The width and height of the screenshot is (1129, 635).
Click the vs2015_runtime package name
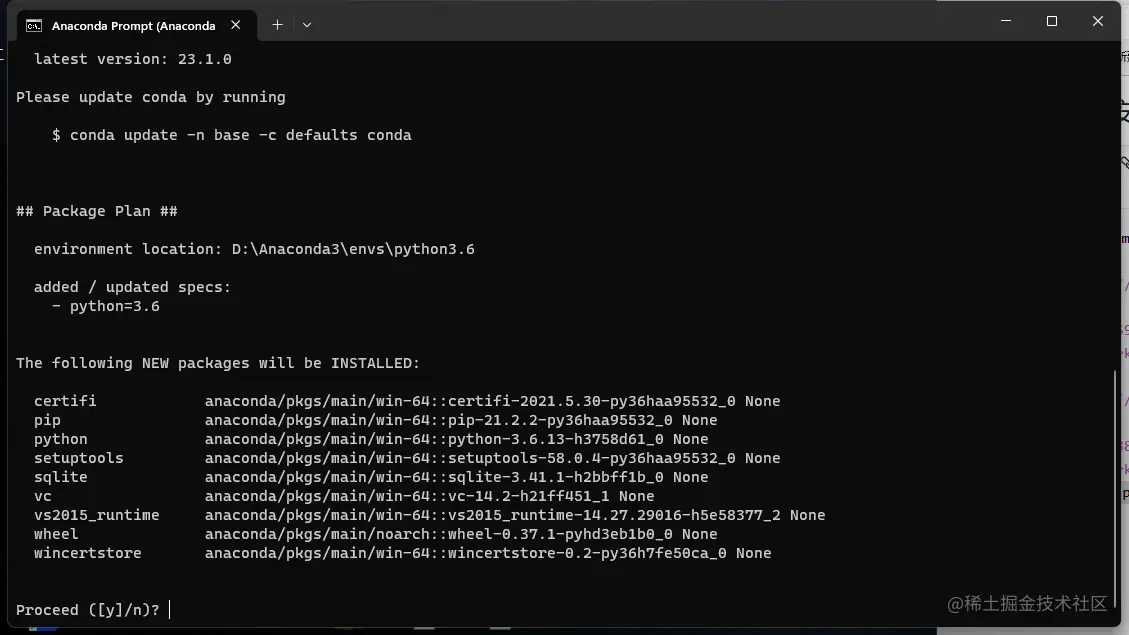click(x=96, y=515)
